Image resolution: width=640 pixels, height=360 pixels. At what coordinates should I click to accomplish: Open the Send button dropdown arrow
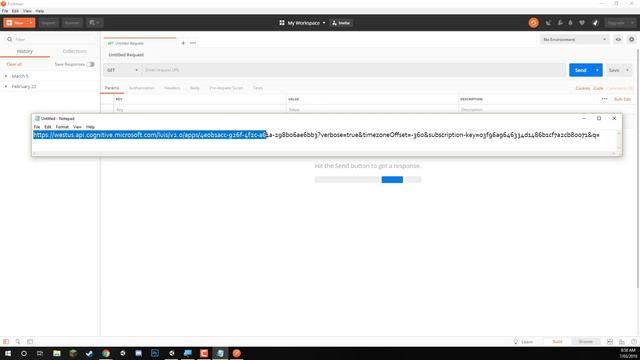(x=597, y=70)
